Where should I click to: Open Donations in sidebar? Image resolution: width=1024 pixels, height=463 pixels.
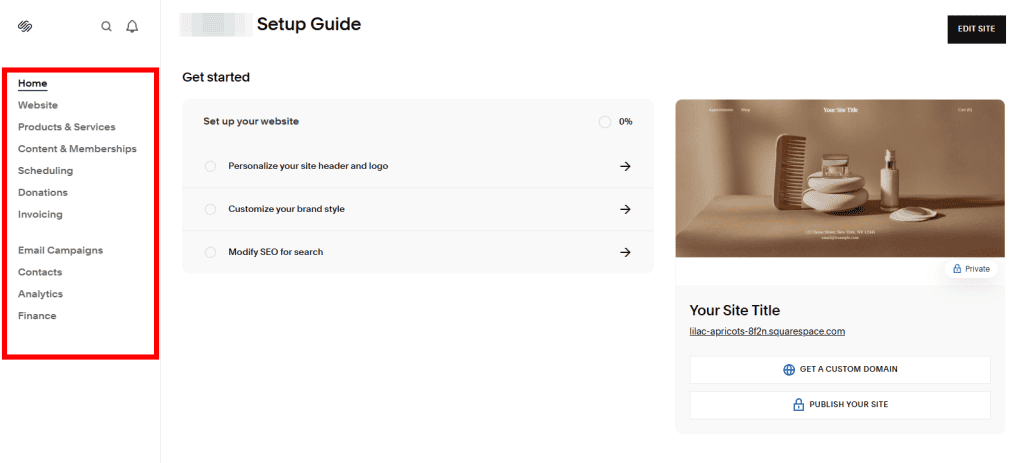point(42,193)
